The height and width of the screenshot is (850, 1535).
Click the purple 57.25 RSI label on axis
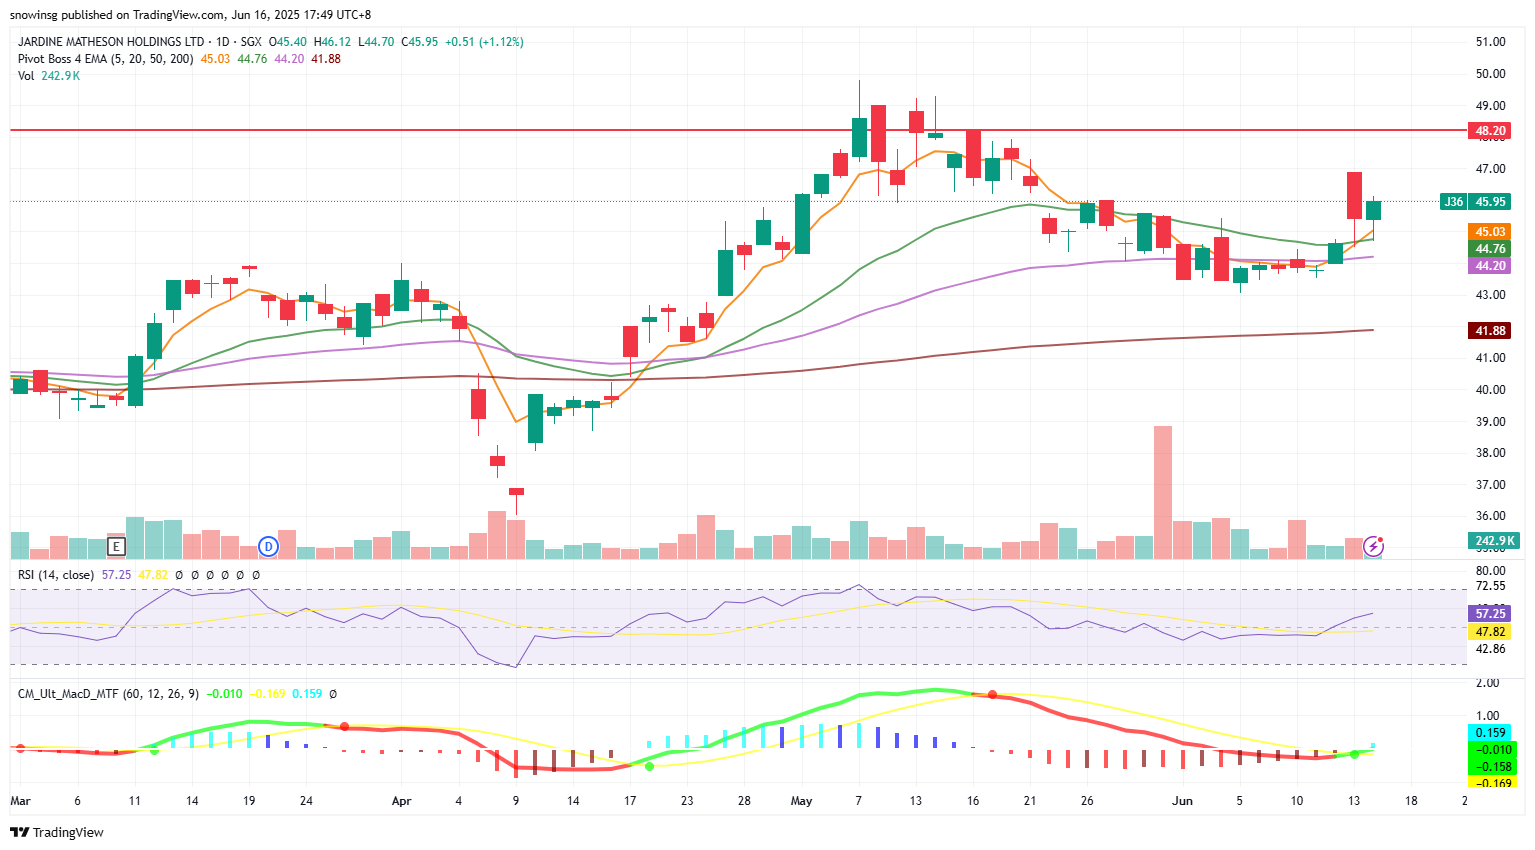click(1490, 614)
